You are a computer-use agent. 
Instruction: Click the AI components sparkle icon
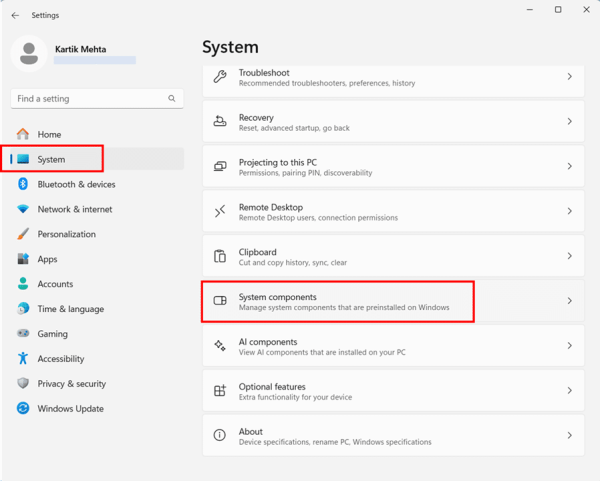click(220, 346)
